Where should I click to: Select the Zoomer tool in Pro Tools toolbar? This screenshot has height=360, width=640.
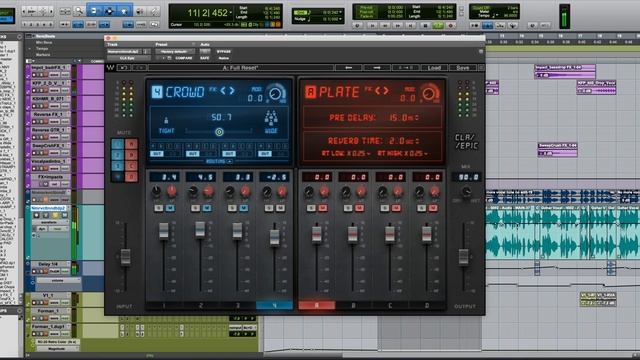tap(78, 11)
